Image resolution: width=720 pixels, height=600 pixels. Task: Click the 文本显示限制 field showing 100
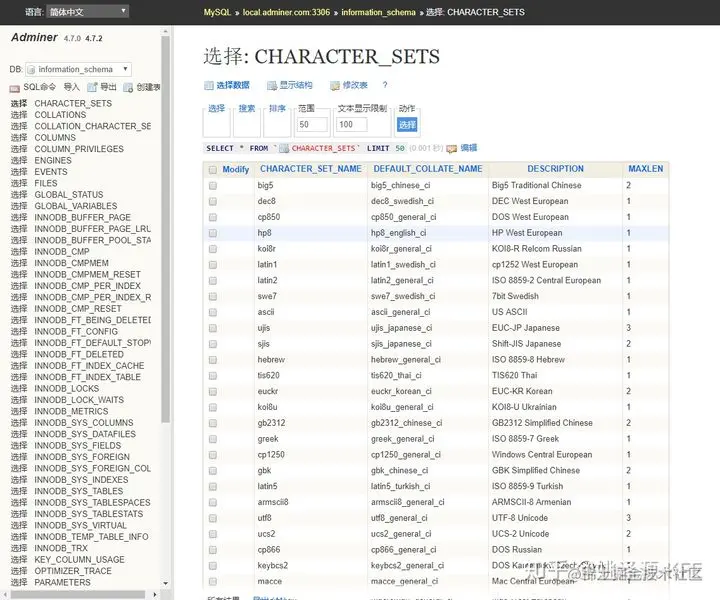click(351, 124)
